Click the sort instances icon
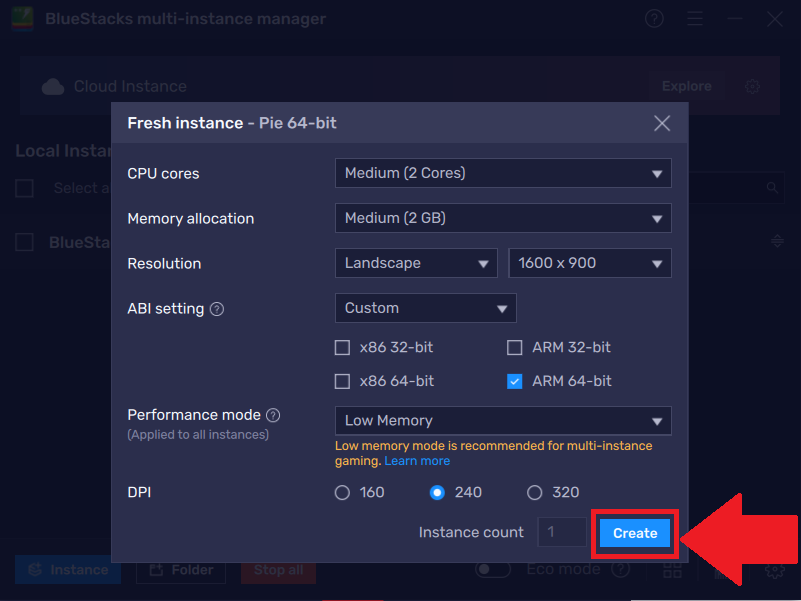 tap(777, 241)
